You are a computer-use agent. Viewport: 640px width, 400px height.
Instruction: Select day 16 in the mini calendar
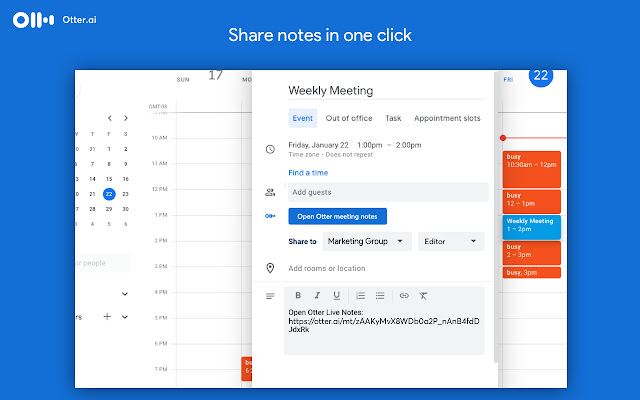[x=125, y=179]
